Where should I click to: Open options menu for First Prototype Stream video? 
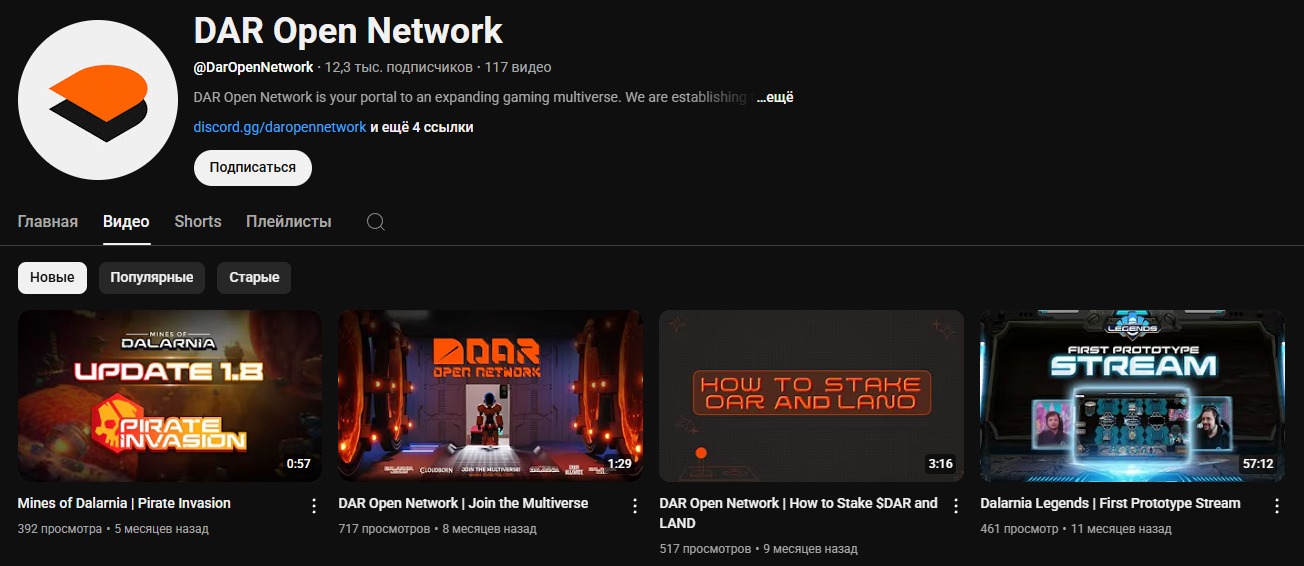pos(1277,506)
